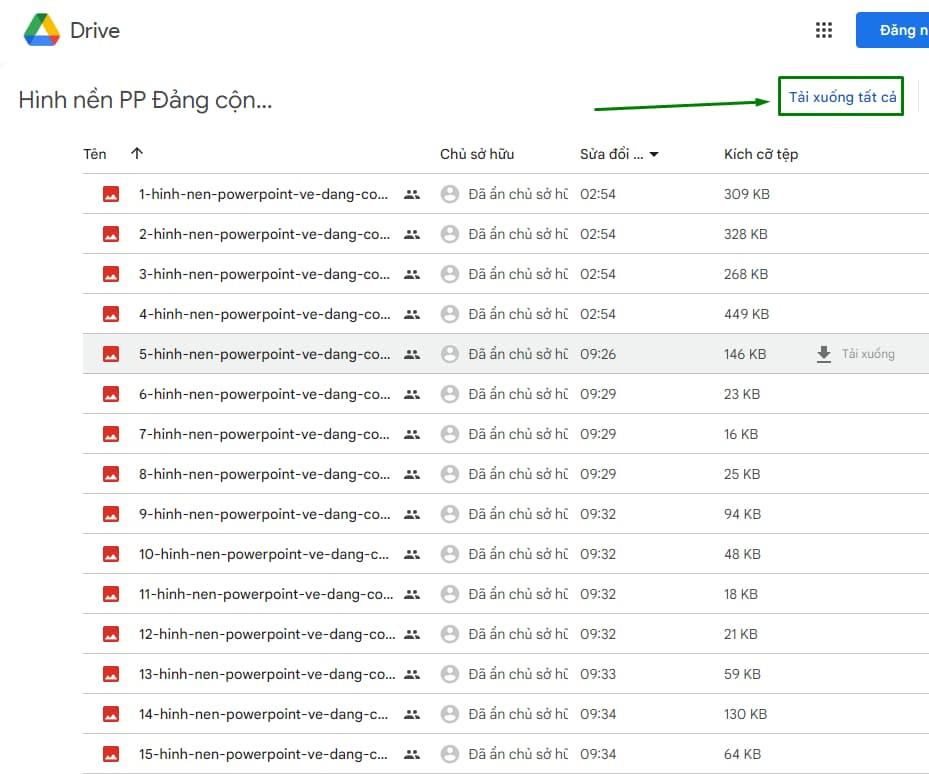Open file 2-hinh-nen-powerpoint-ve-dang-co
929x774 pixels.
point(265,234)
